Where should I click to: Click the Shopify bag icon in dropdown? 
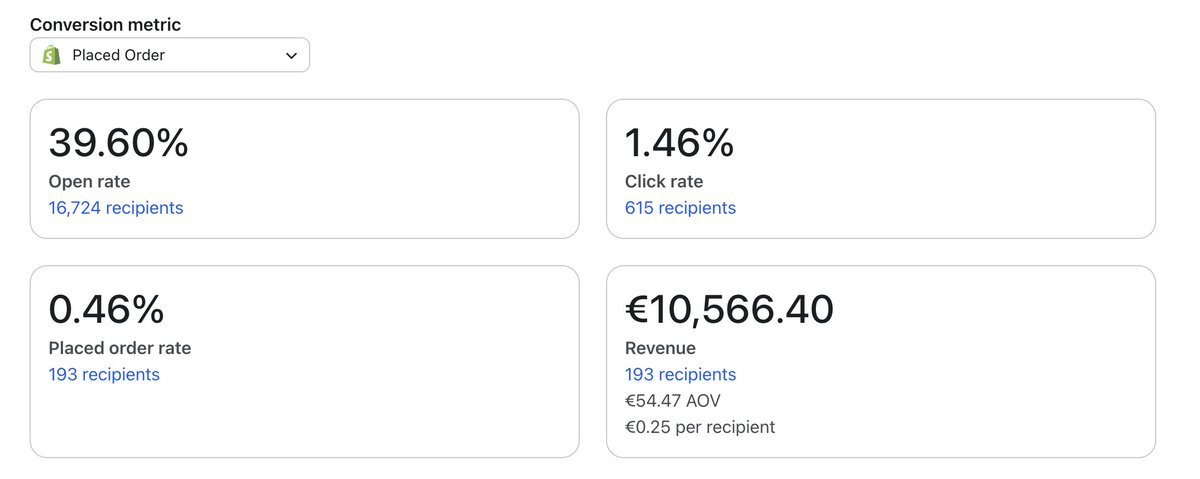coord(51,56)
